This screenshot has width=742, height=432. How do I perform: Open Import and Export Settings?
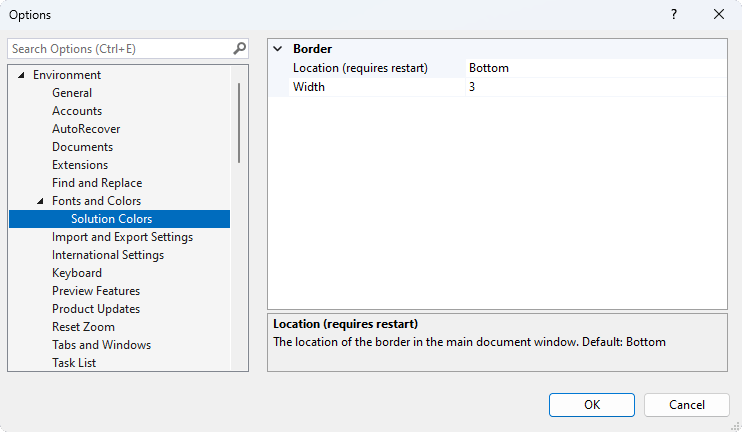(x=122, y=237)
